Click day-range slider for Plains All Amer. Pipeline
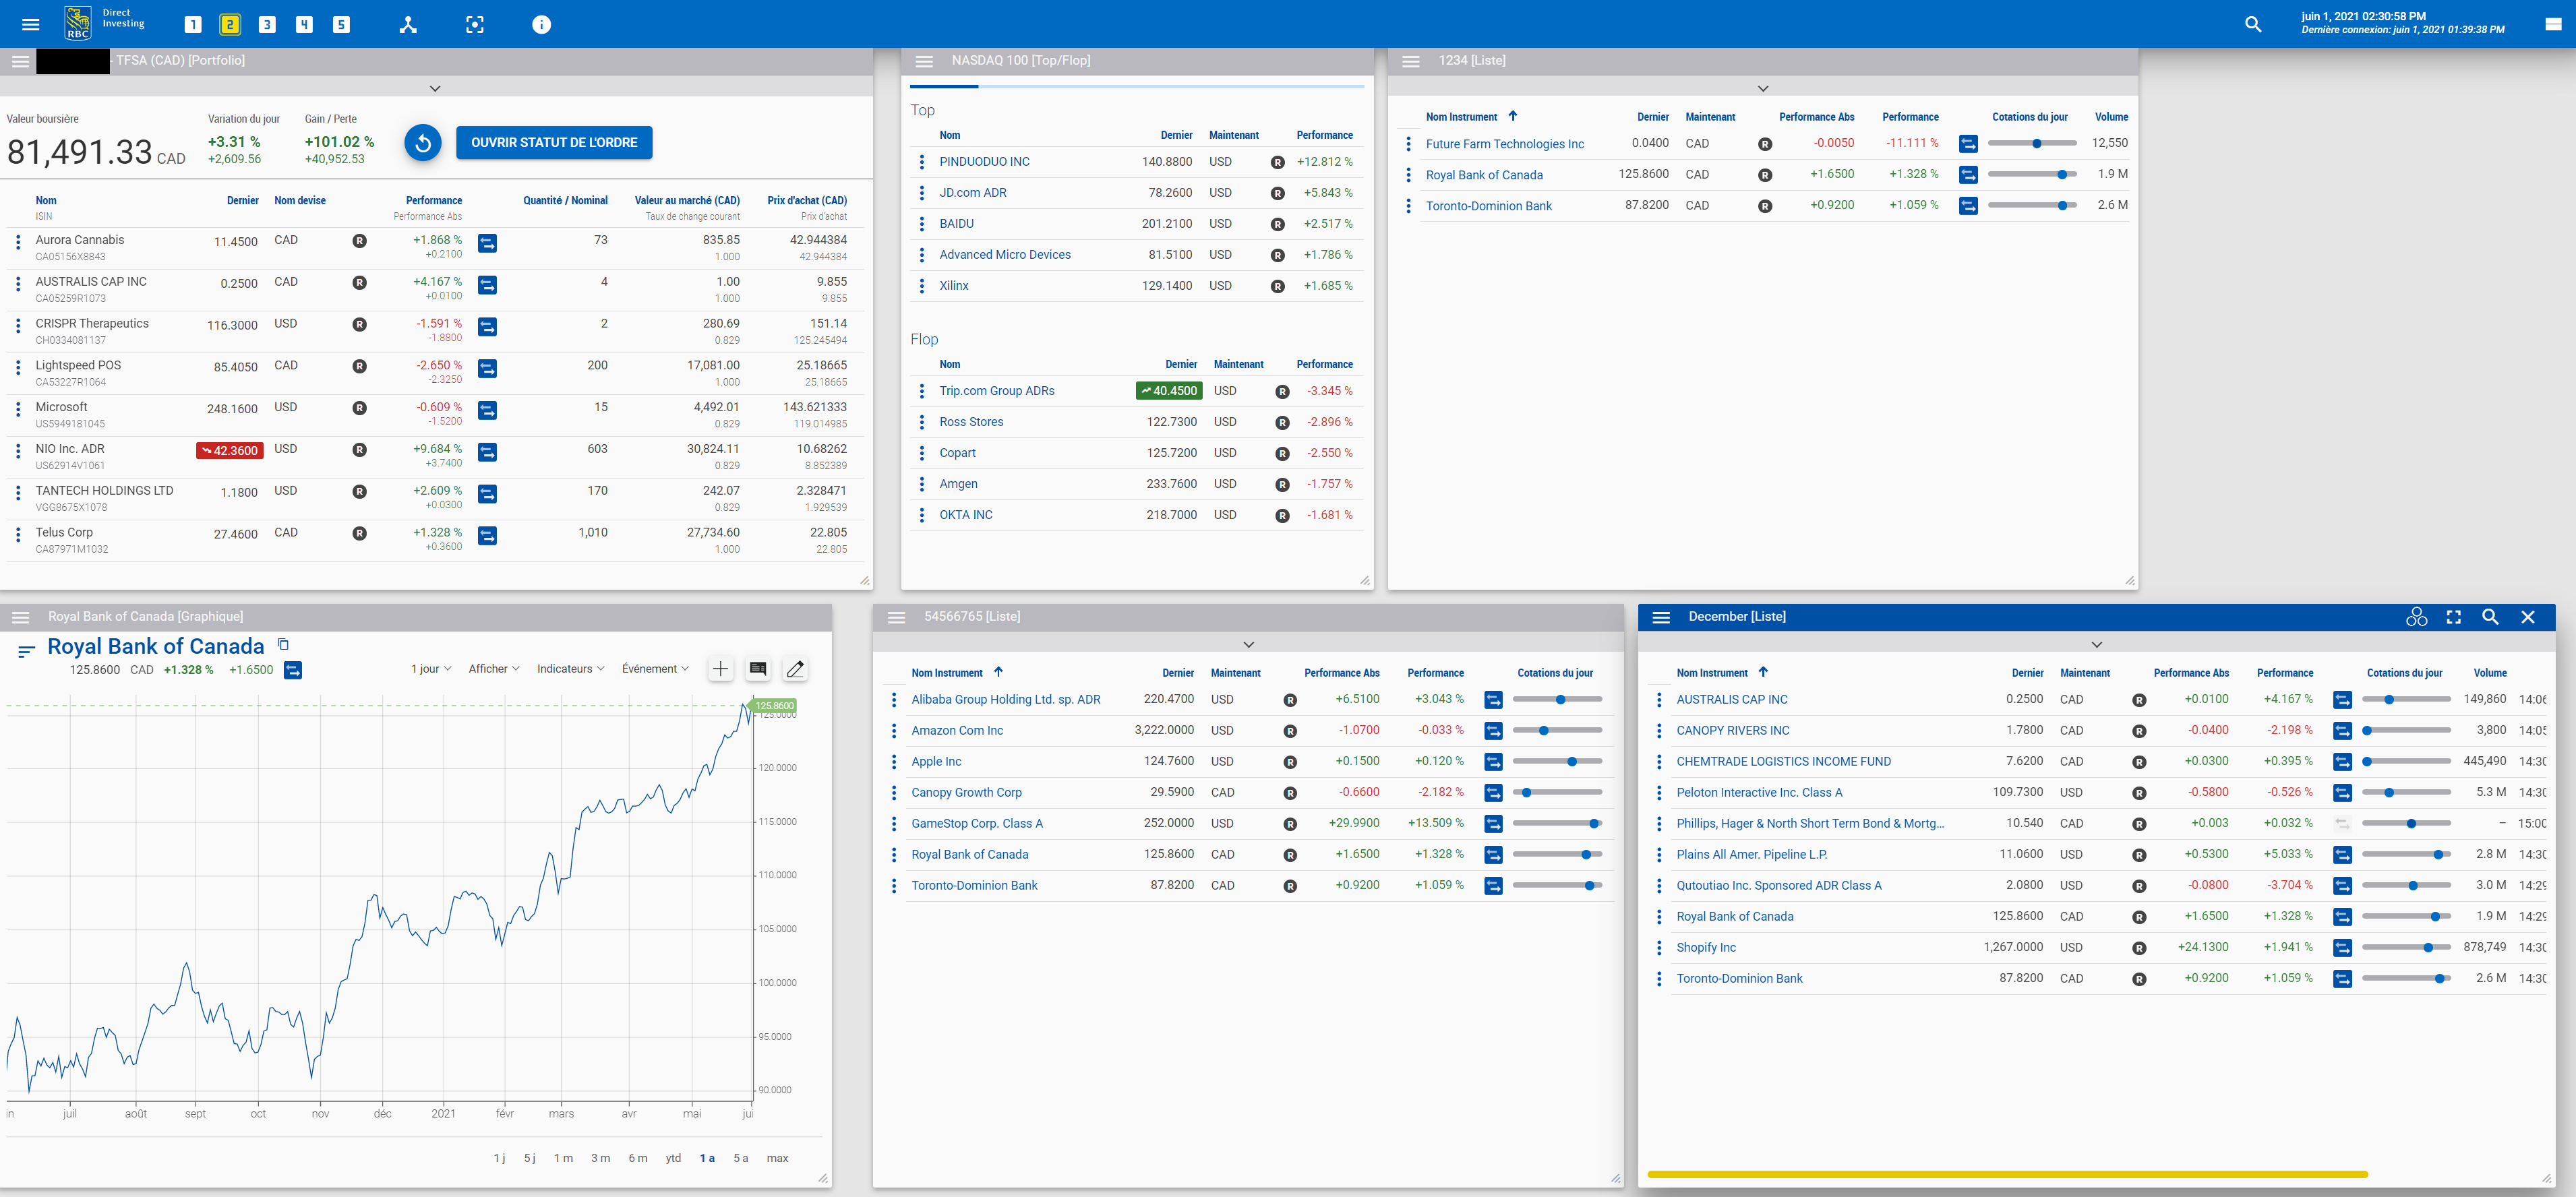The width and height of the screenshot is (2576, 1197). (2406, 855)
